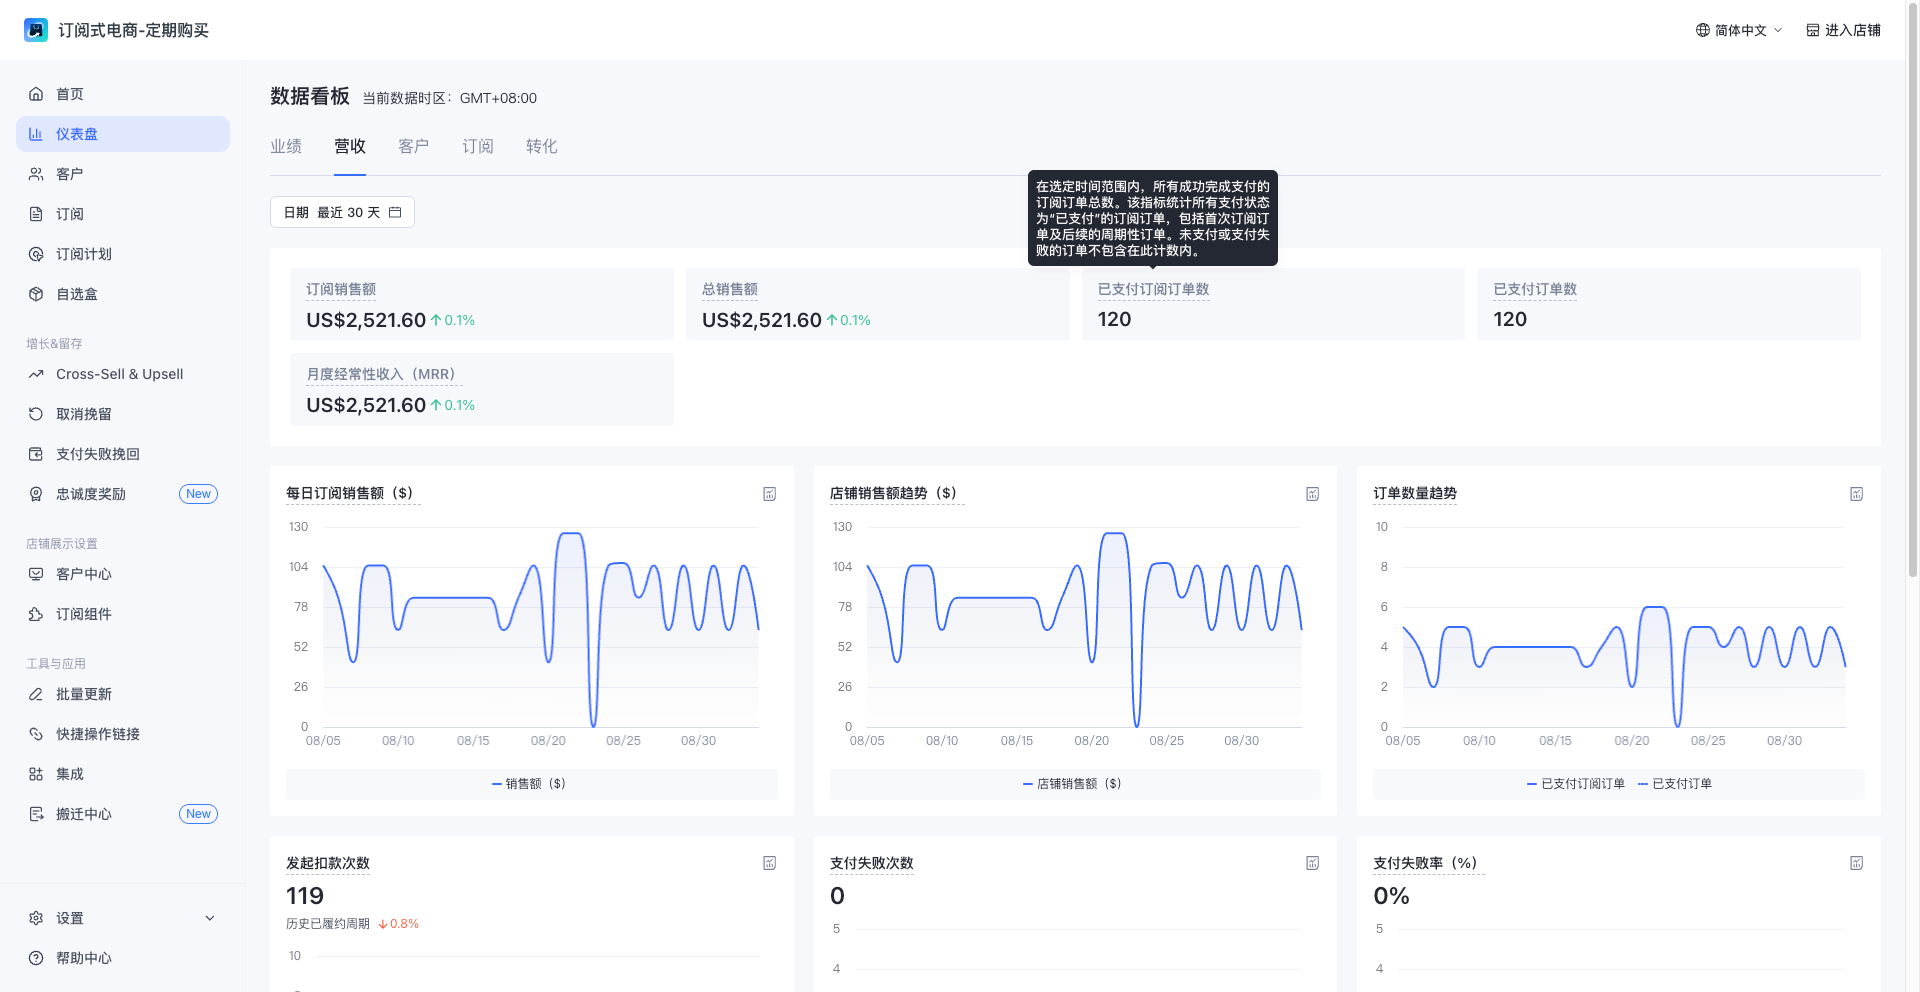Open 订阅 in the sidebar menu
This screenshot has height=992, width=1920.
(x=123, y=214)
